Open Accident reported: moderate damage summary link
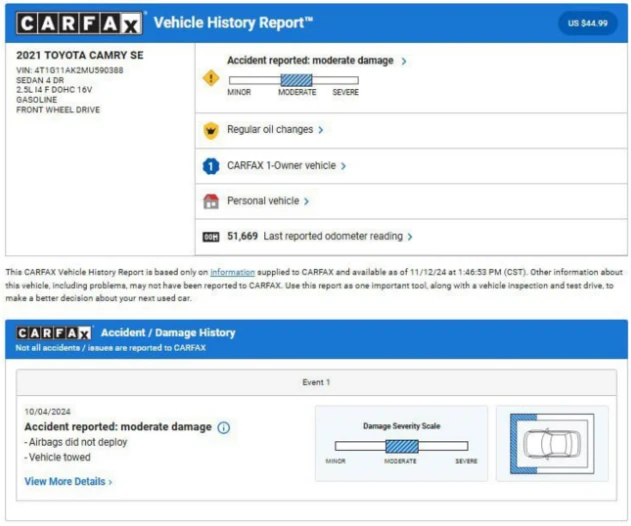Viewport: 631px width, 526px height. pos(310,61)
